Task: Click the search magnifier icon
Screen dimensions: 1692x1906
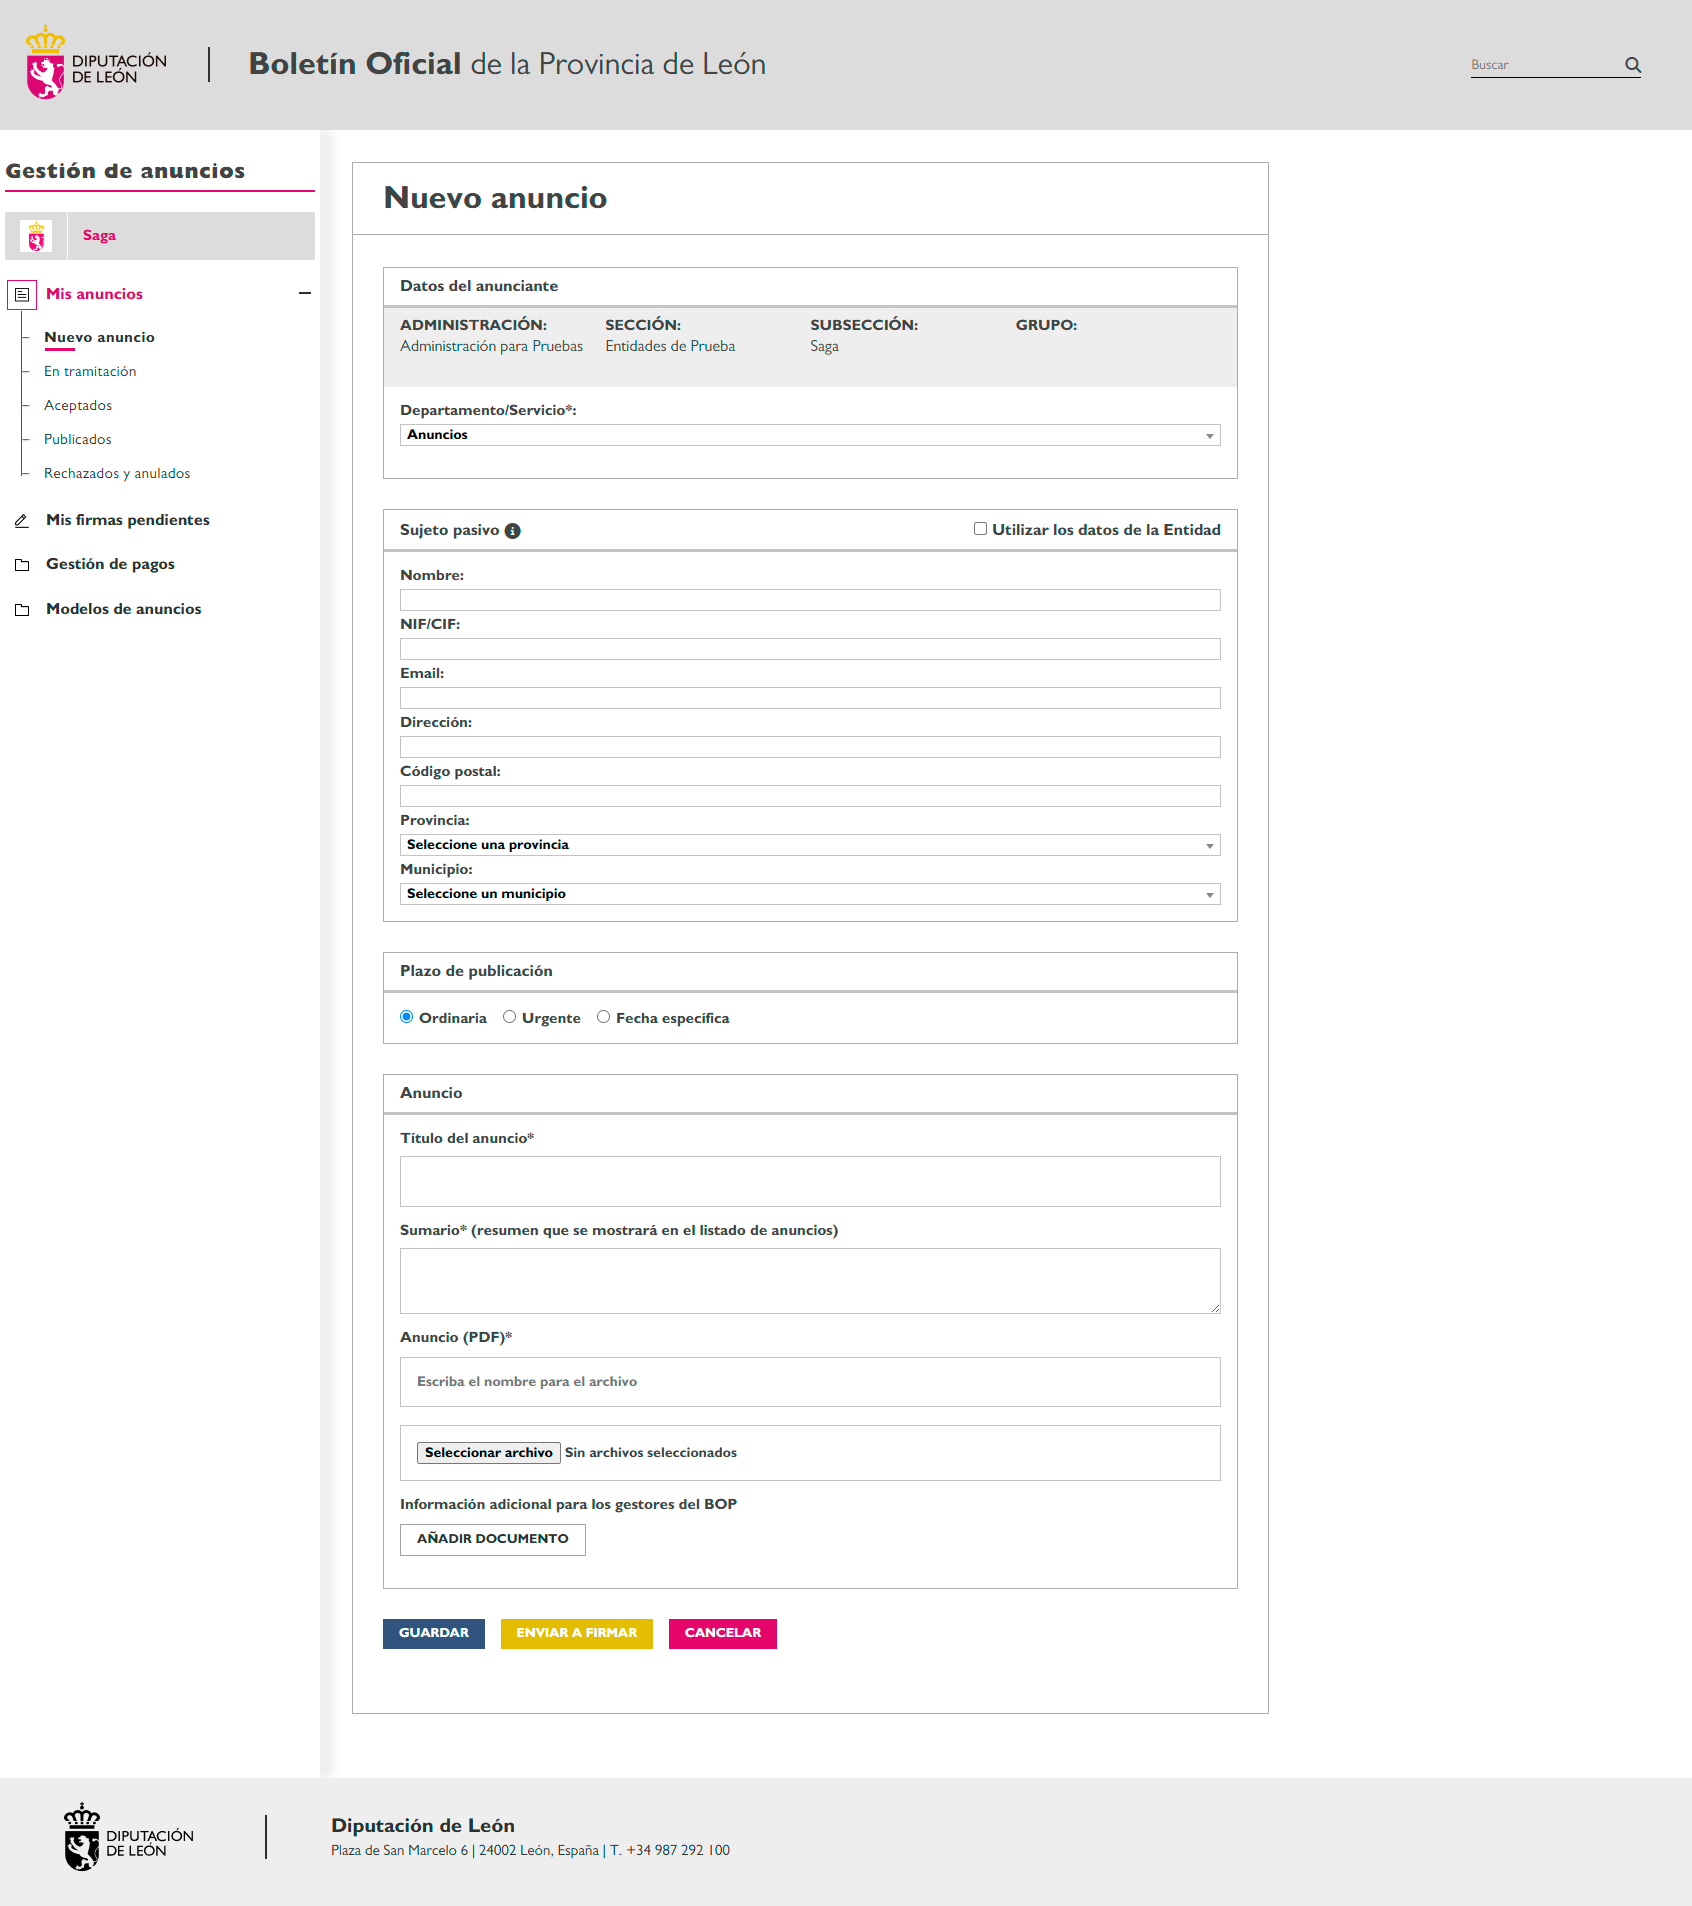Action: coord(1632,65)
